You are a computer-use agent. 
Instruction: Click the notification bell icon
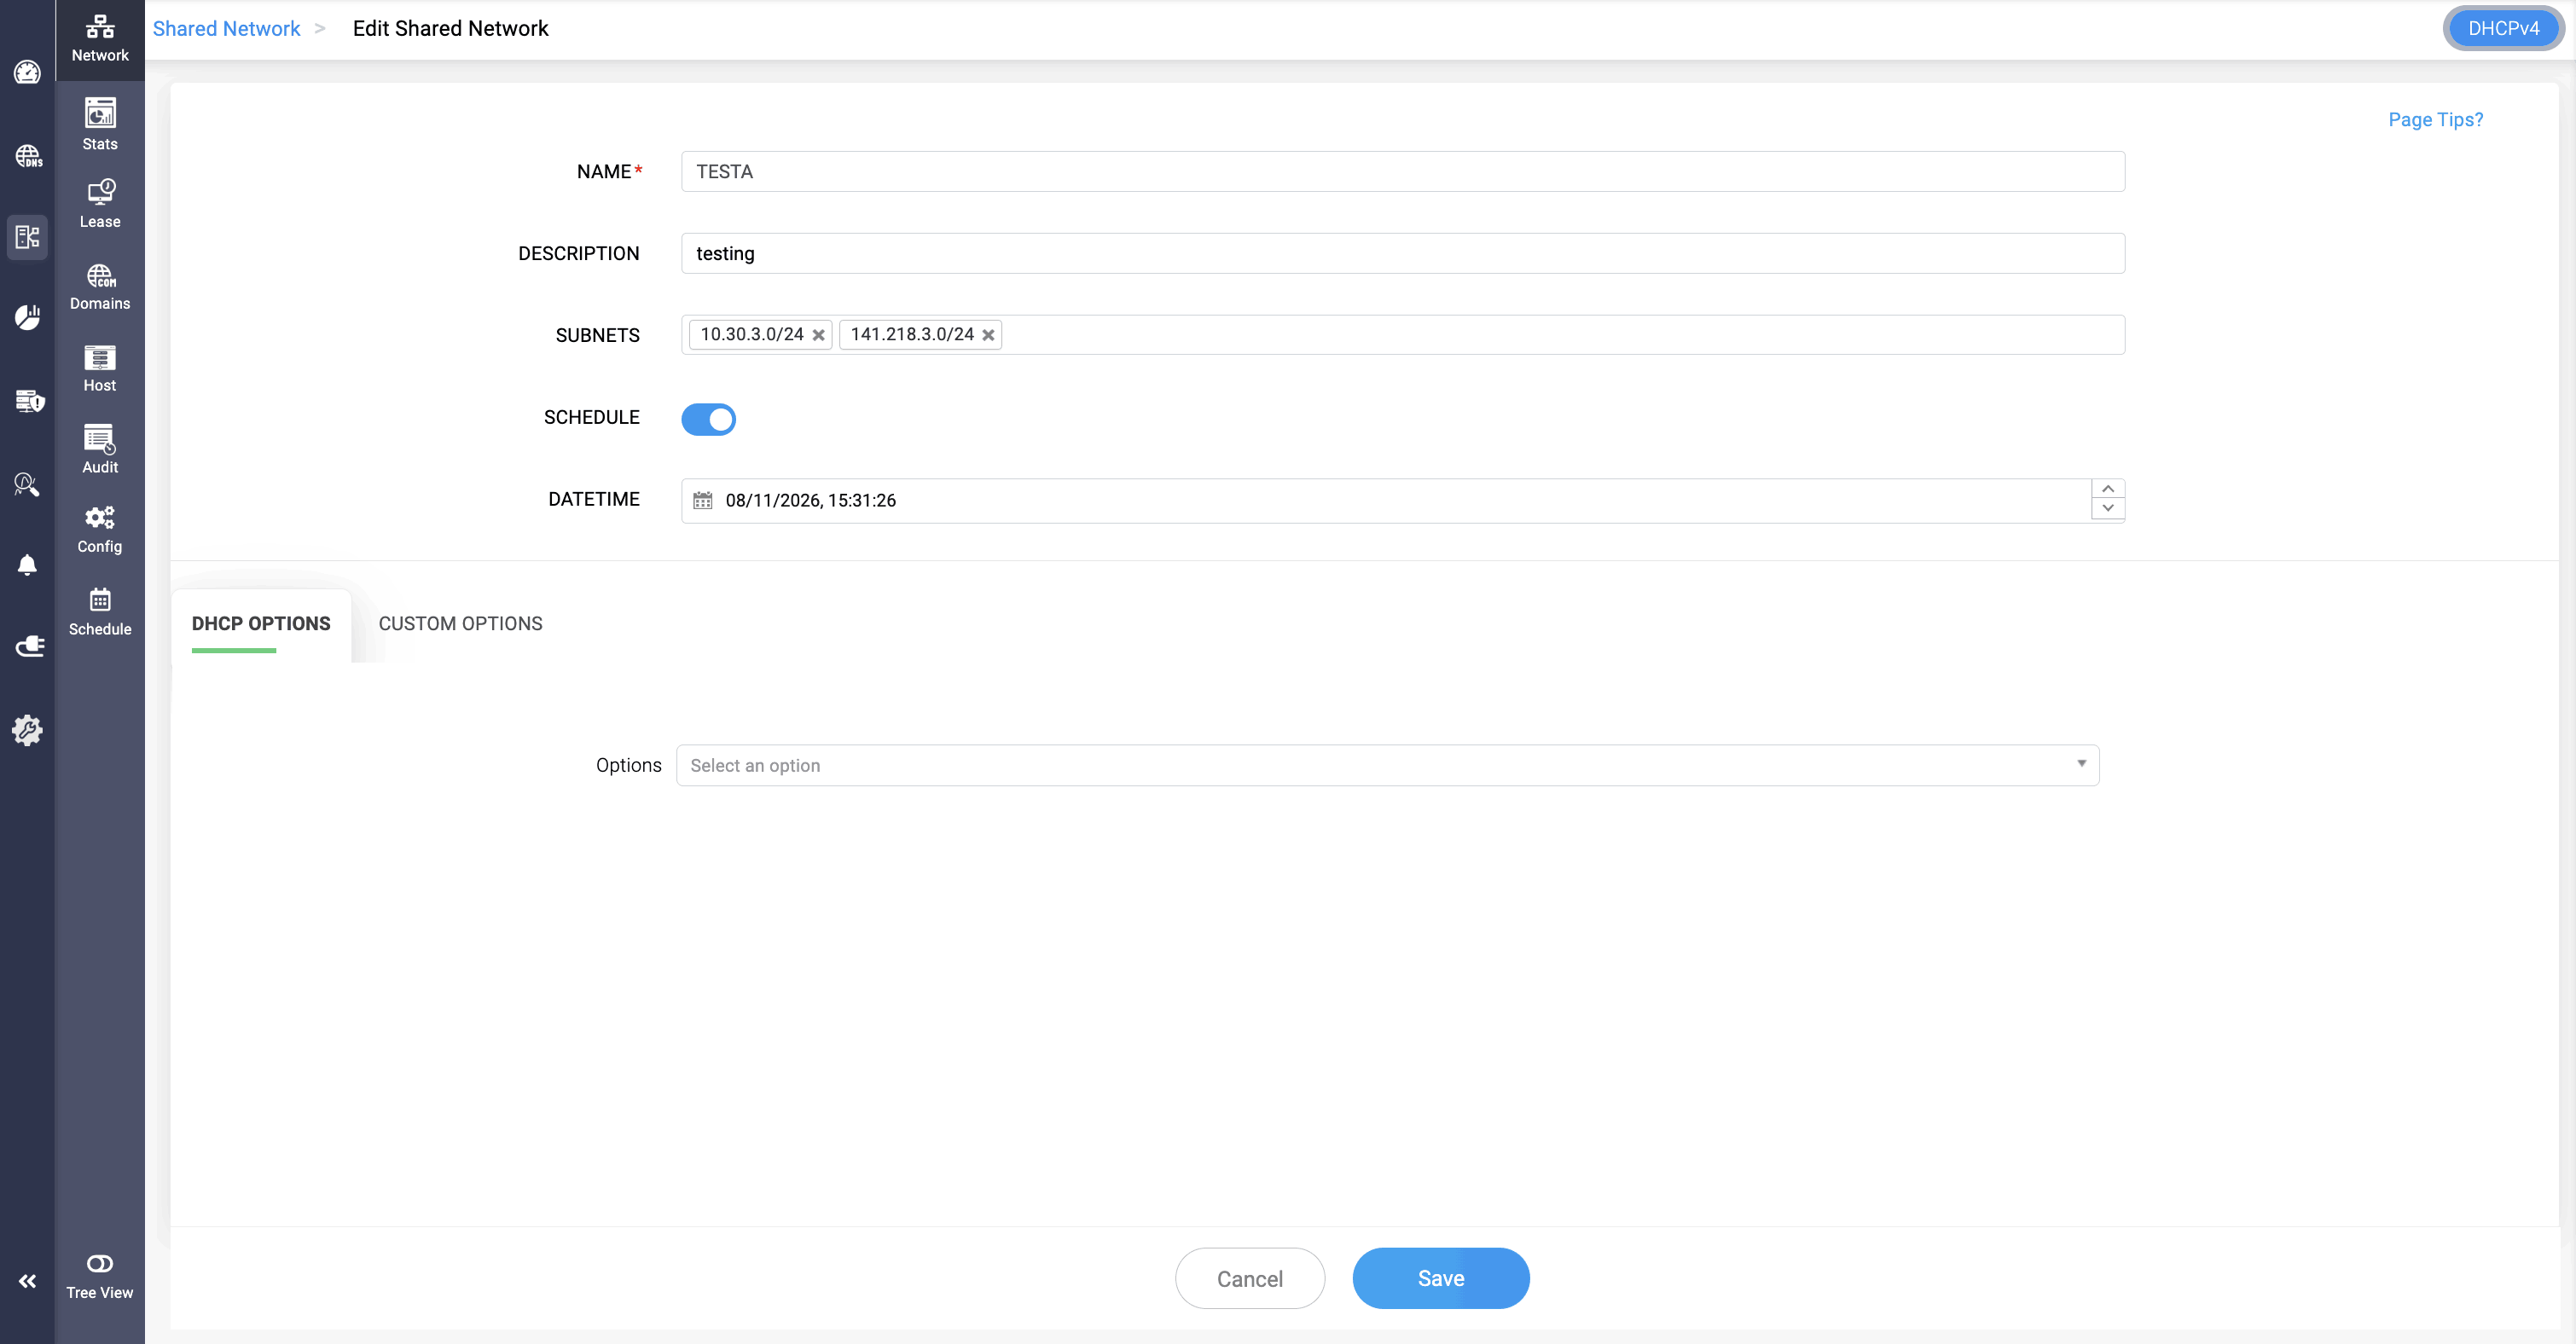pyautogui.click(x=27, y=565)
